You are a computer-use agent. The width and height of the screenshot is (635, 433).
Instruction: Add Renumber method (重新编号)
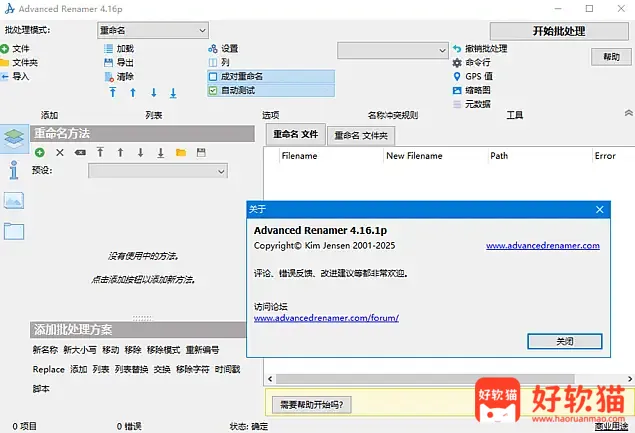point(202,350)
